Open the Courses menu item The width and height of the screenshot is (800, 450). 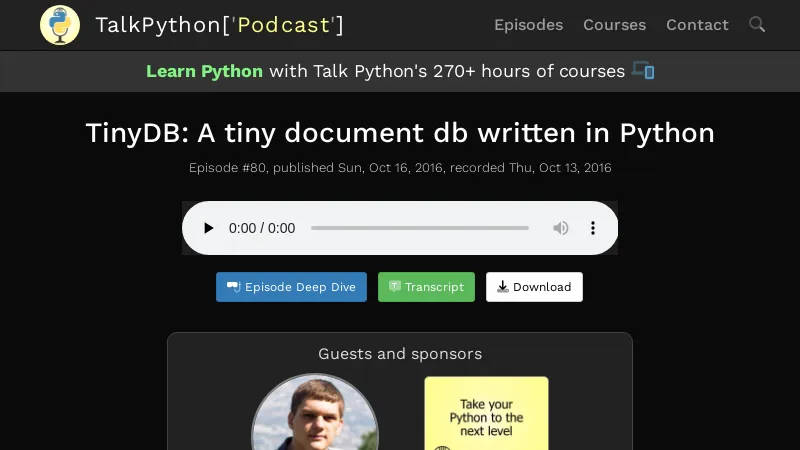614,25
